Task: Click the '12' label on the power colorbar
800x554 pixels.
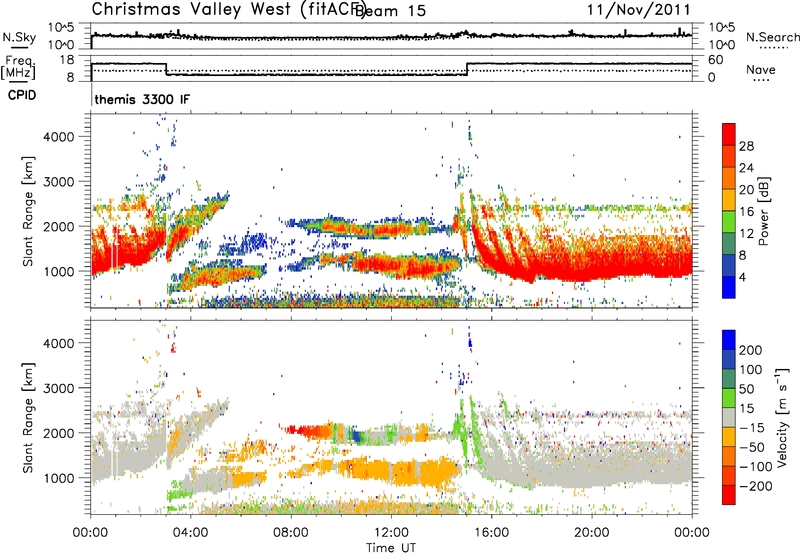Action: [x=746, y=234]
